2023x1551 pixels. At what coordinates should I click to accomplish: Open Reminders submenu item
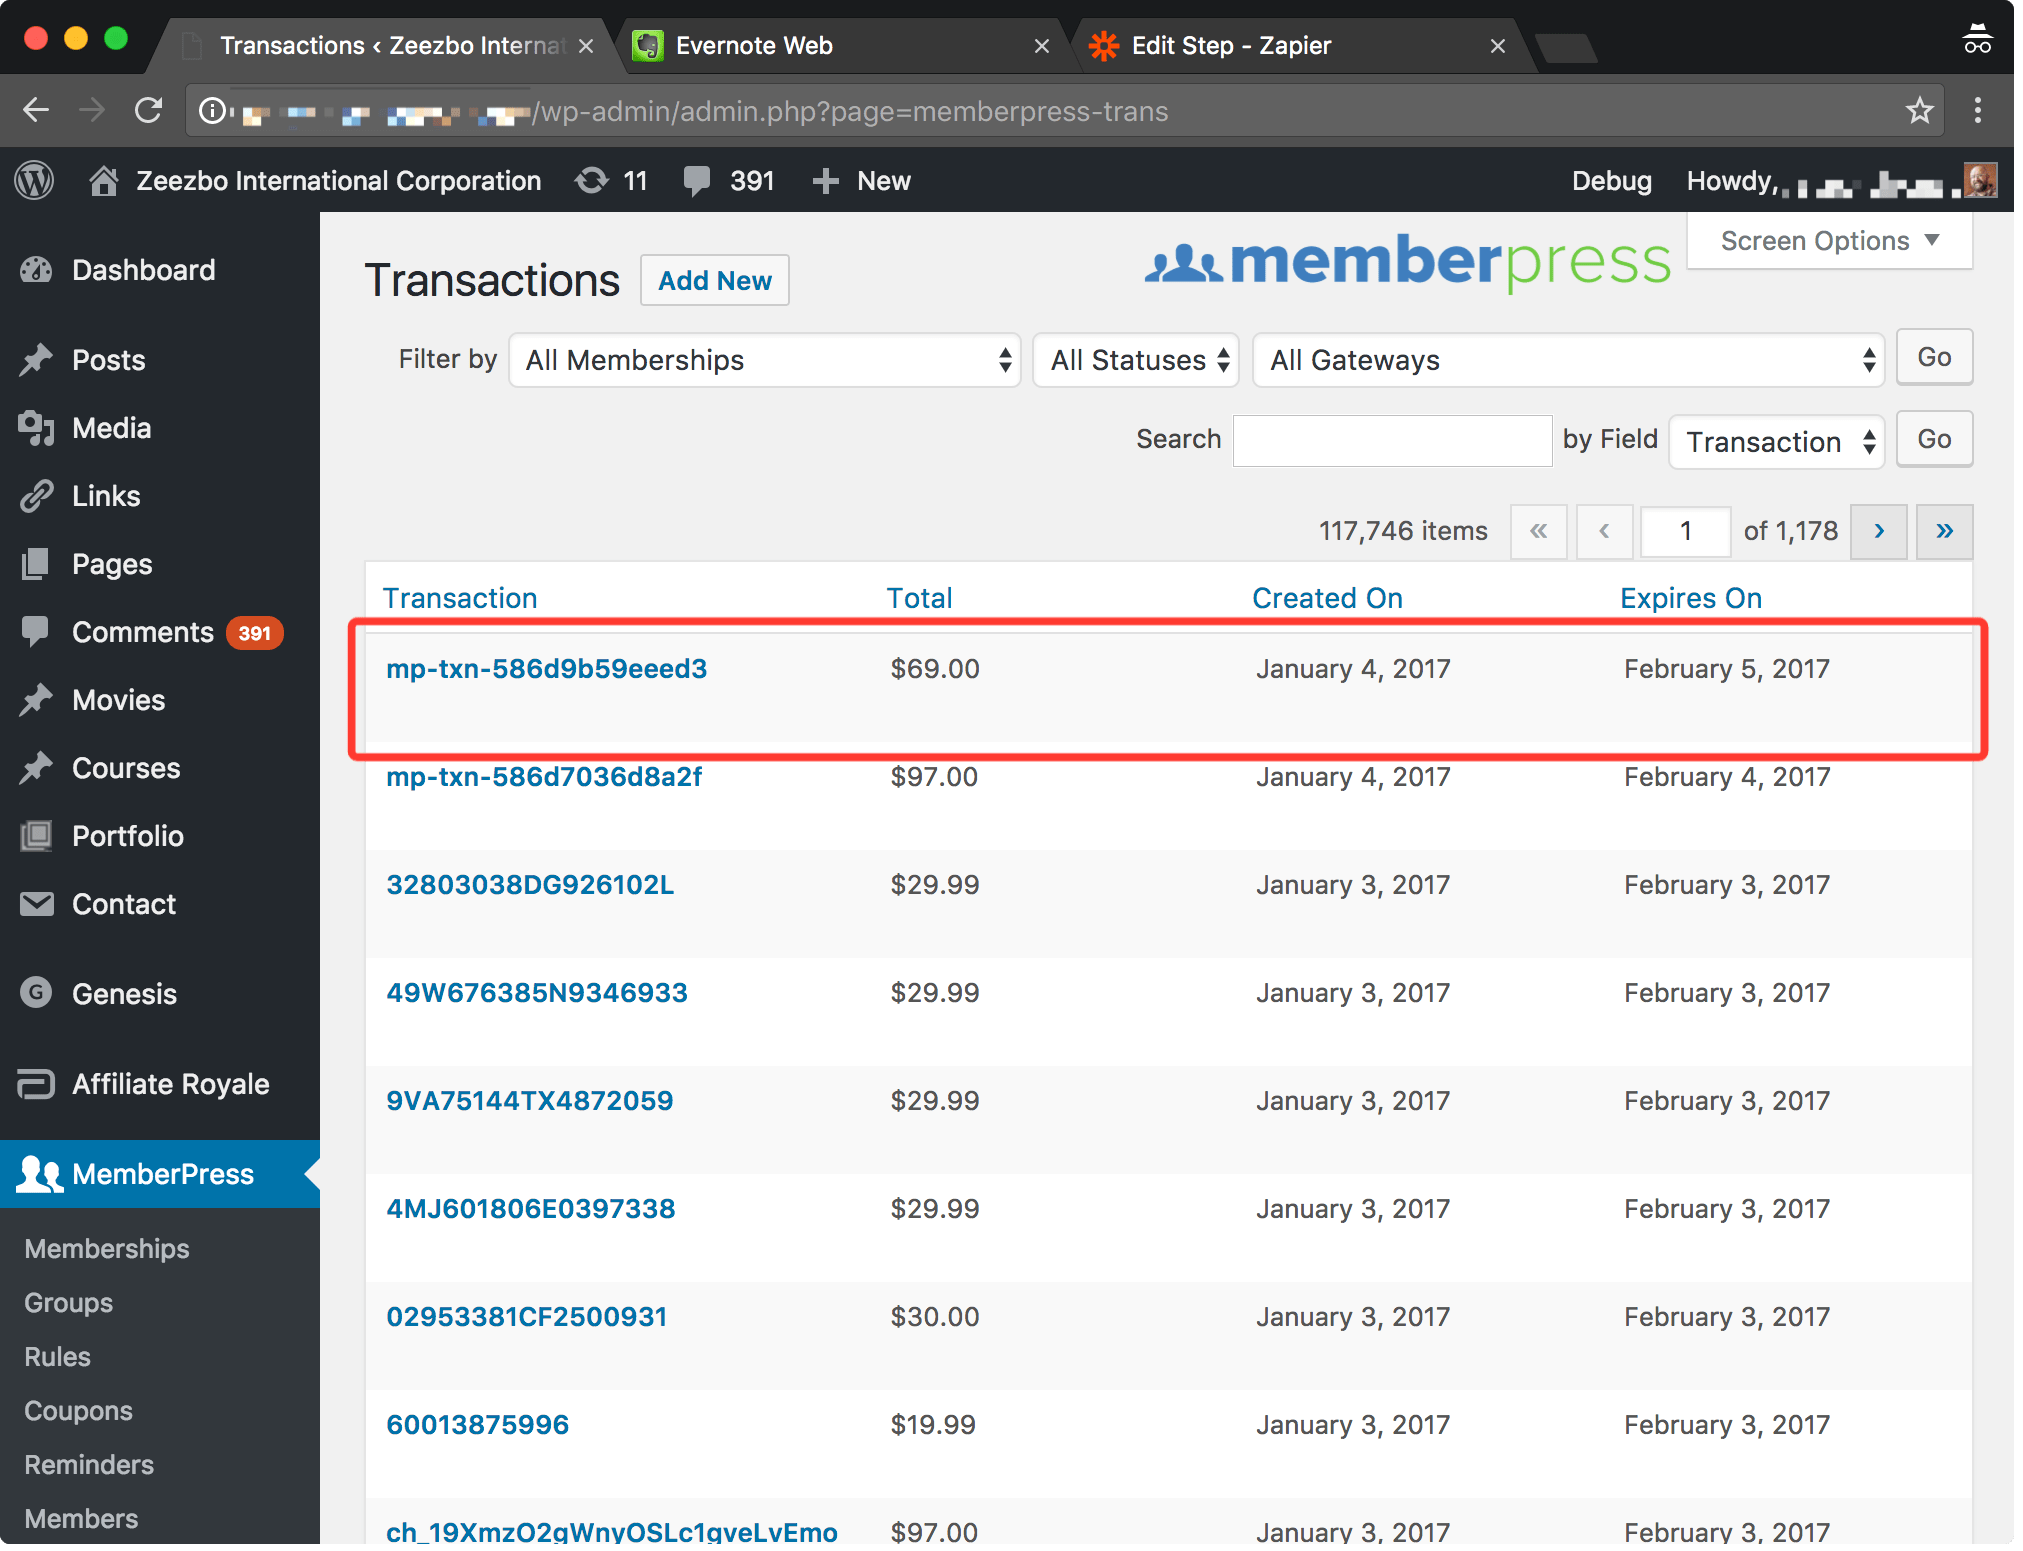90,1464
